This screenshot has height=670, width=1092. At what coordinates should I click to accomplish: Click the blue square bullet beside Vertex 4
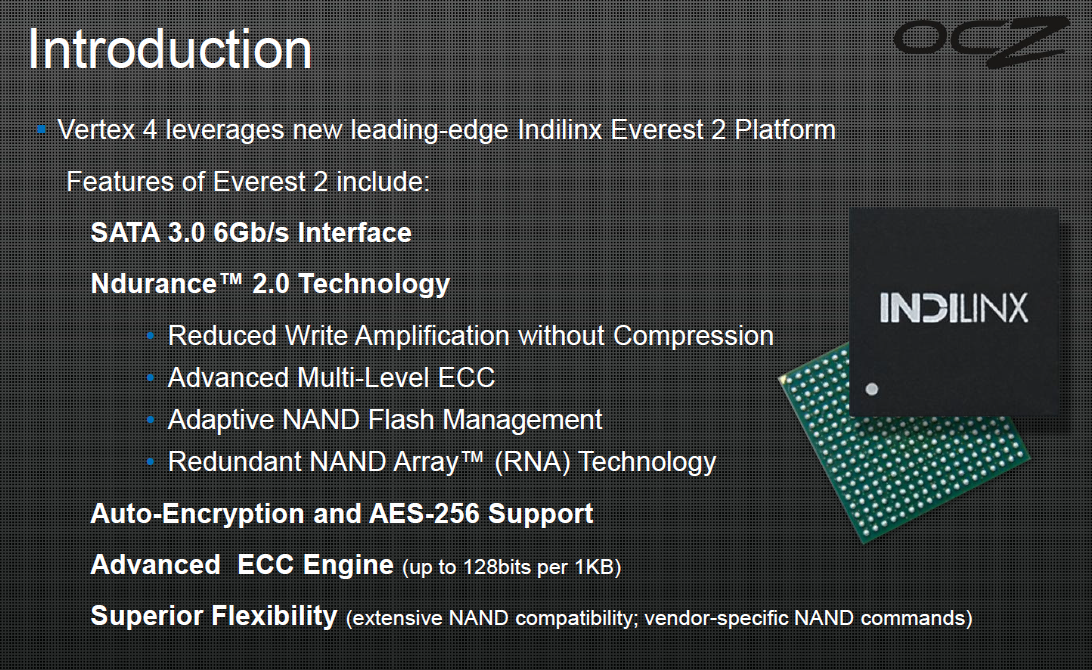(x=42, y=130)
